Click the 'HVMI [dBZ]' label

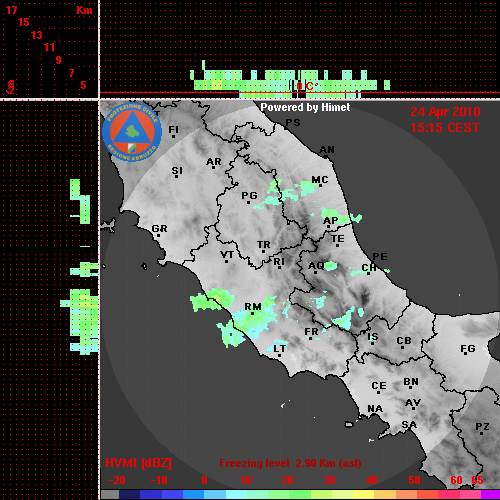pyautogui.click(x=138, y=463)
